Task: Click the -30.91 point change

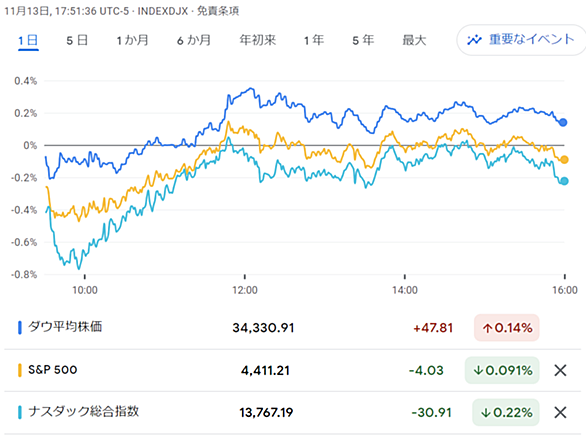Action: point(432,413)
